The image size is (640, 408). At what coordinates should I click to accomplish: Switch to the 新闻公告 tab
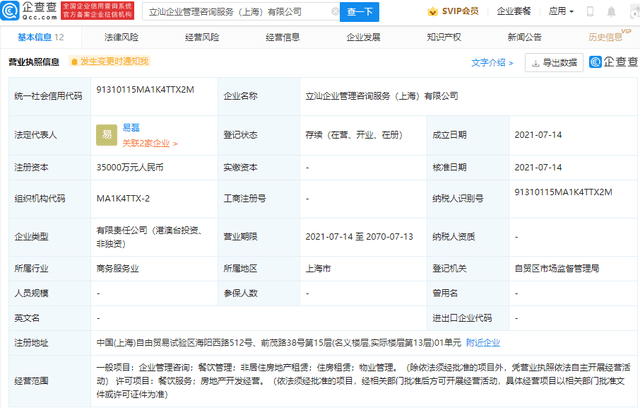click(524, 37)
